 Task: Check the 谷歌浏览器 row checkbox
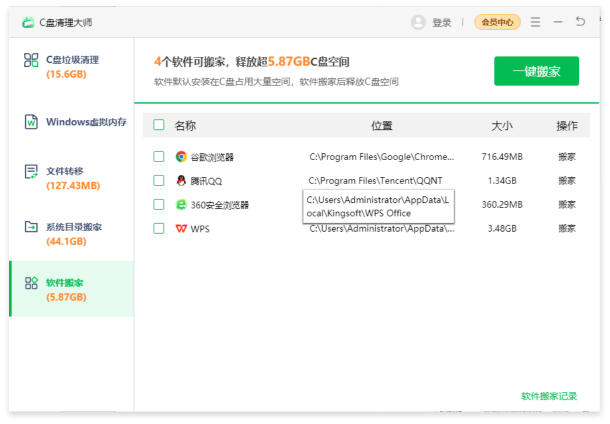pyautogui.click(x=158, y=157)
